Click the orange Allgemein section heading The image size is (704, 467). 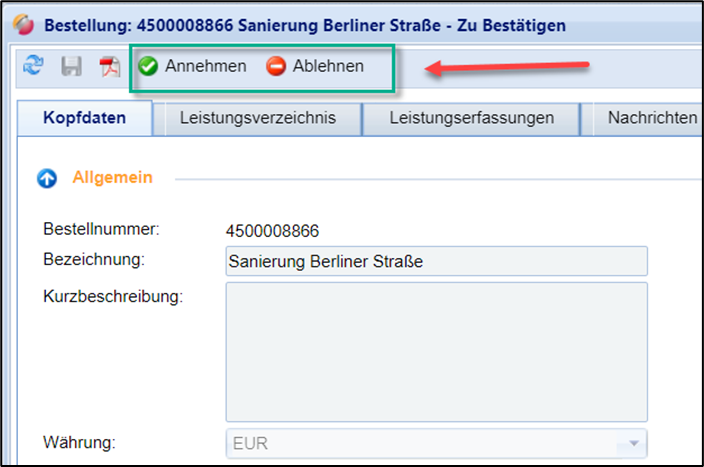coord(112,178)
